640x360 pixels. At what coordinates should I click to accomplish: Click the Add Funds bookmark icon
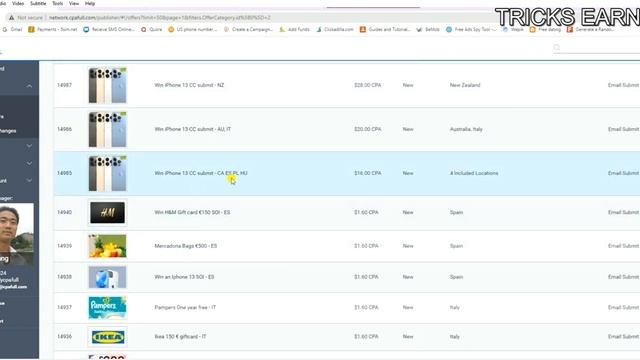[282, 29]
